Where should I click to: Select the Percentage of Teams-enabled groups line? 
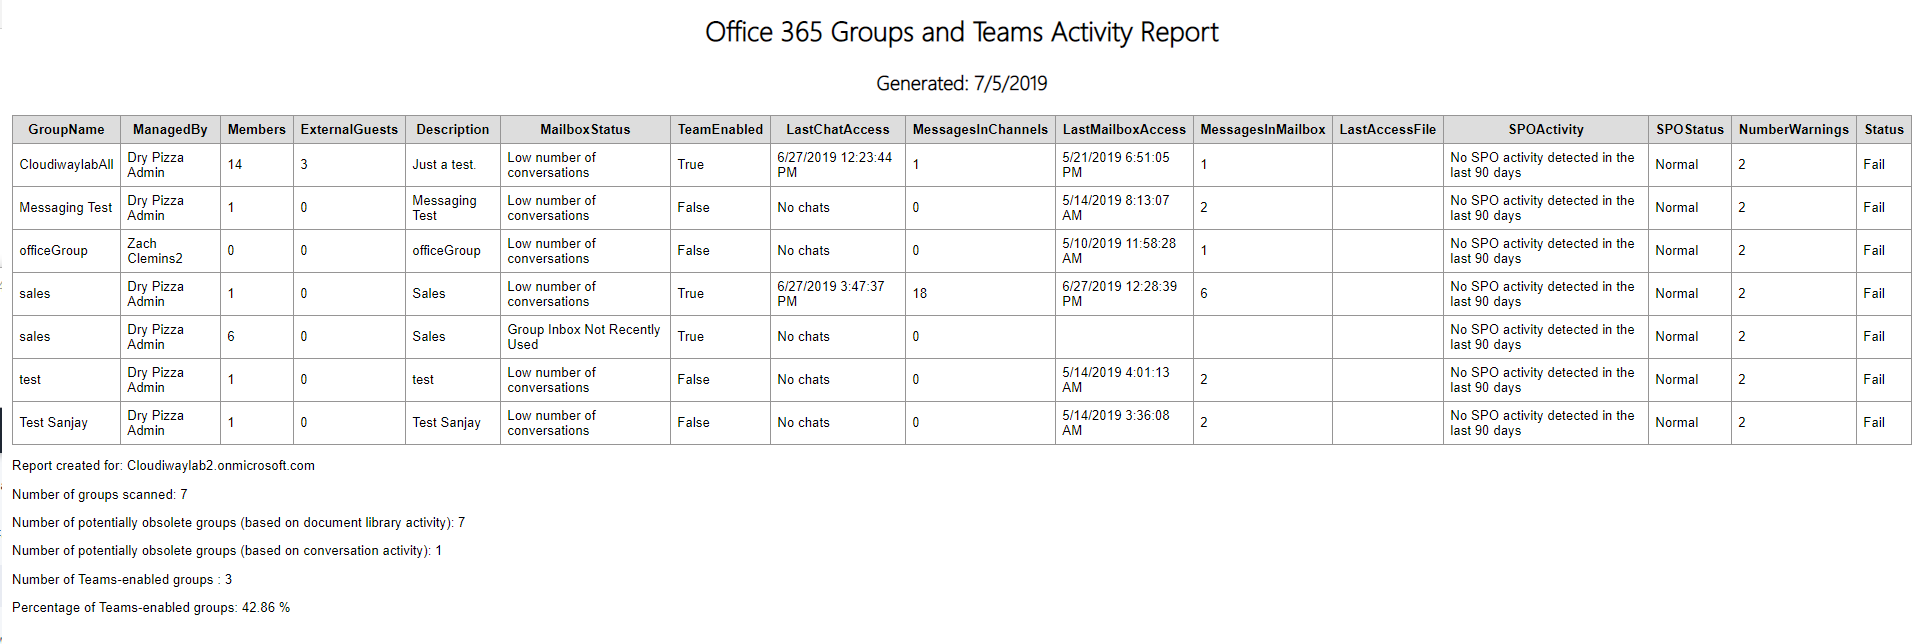point(151,608)
